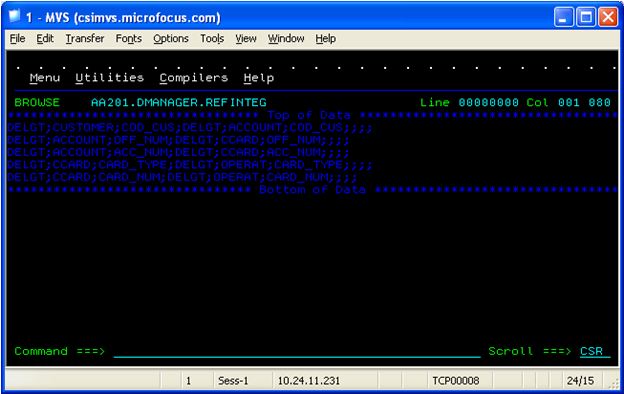This screenshot has height=394, width=624.
Task: Select Compilers in ISPF action bar
Action: [x=194, y=78]
